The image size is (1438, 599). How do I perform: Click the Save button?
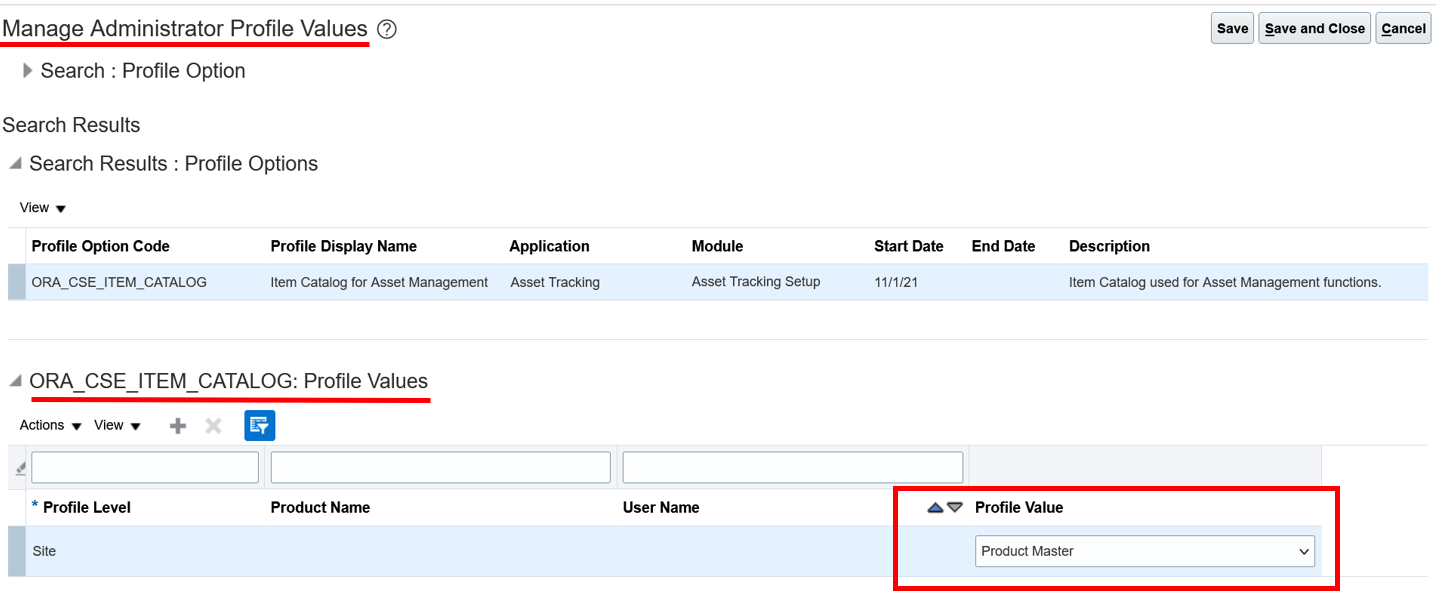pos(1232,29)
